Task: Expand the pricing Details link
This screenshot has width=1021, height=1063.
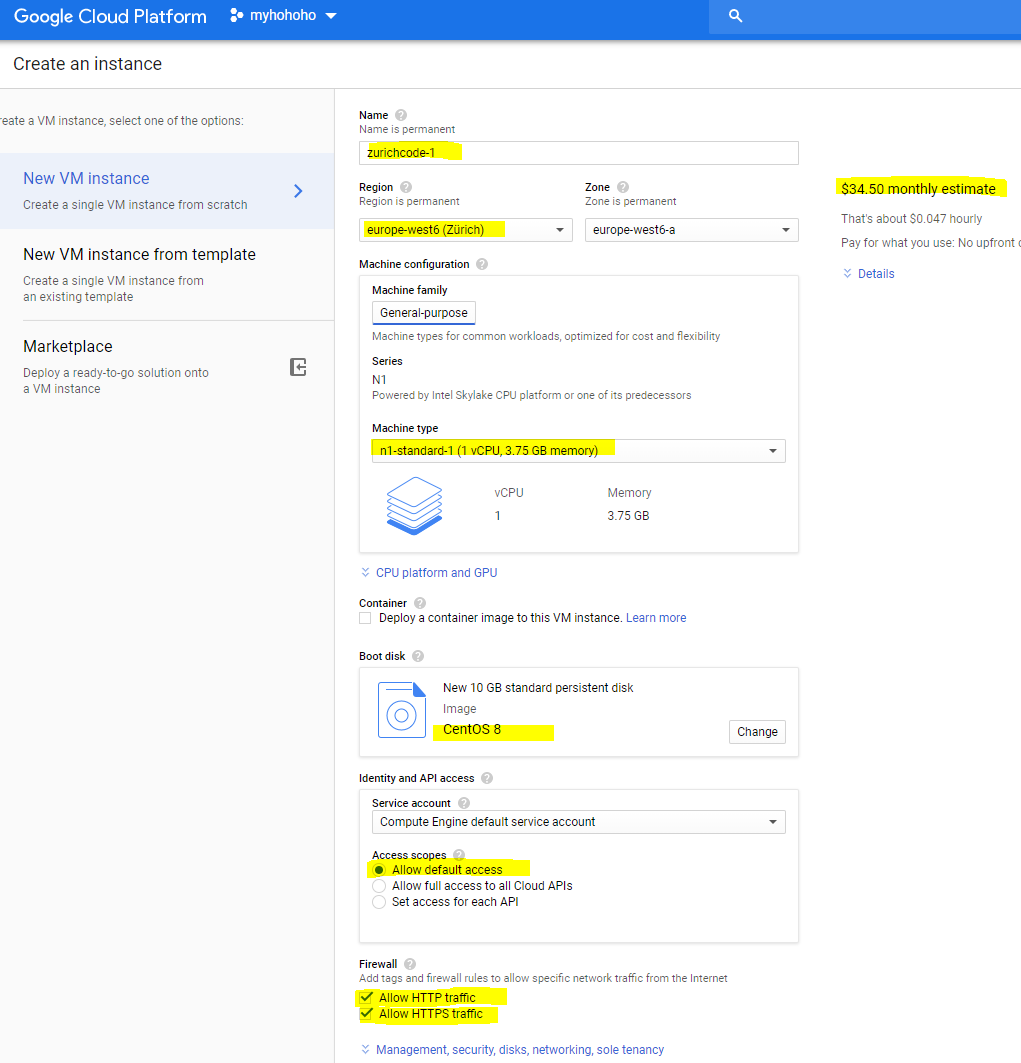Action: [x=868, y=273]
